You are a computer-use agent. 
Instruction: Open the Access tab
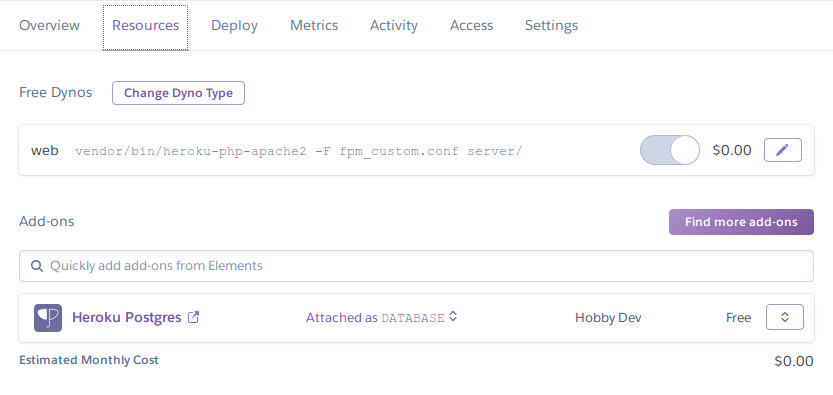[x=471, y=25]
